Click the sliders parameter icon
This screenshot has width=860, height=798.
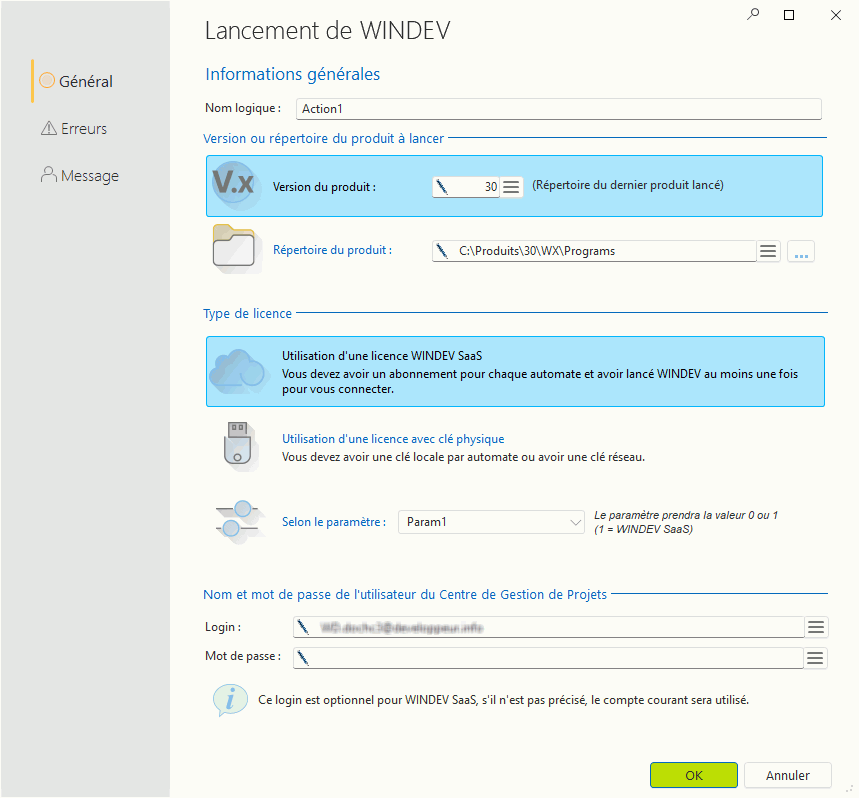coord(238,521)
